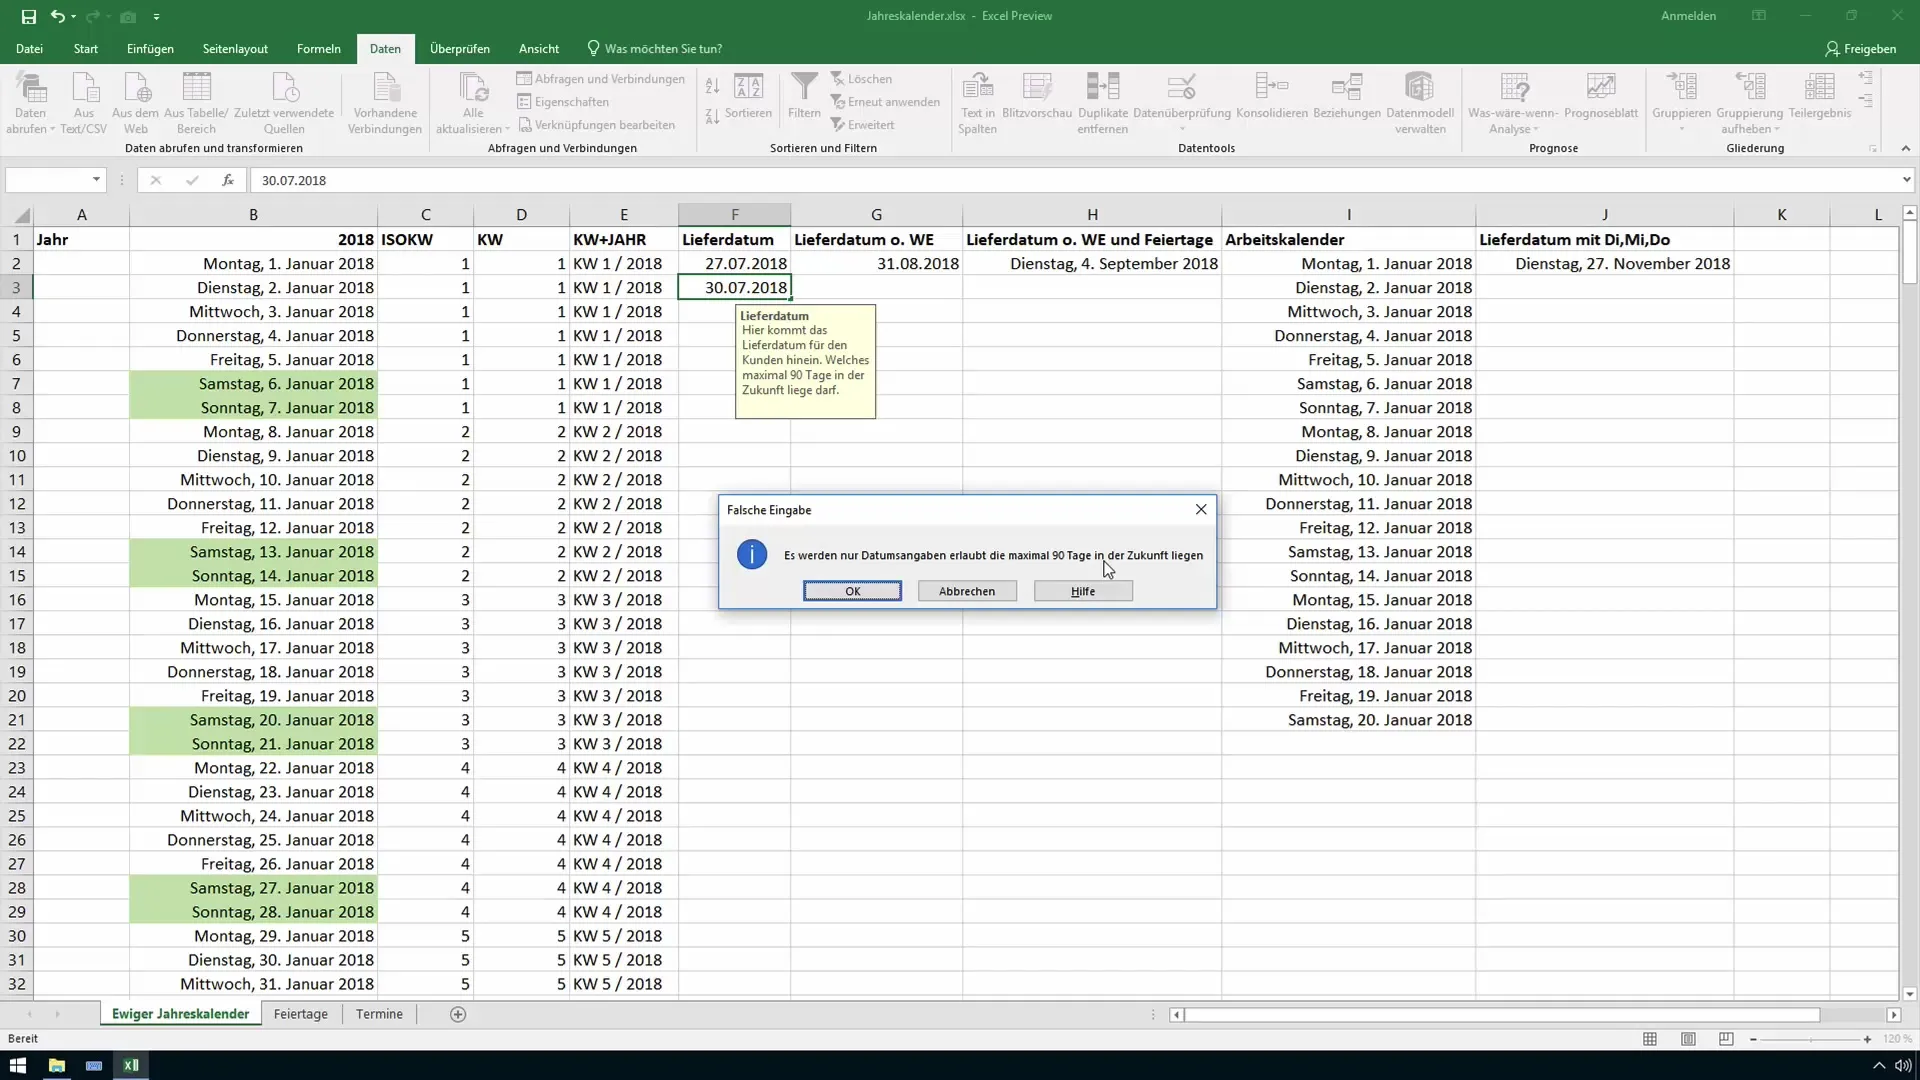Screen dimensions: 1920x1080
Task: Click the Undo arrow icon
Action: tap(58, 16)
